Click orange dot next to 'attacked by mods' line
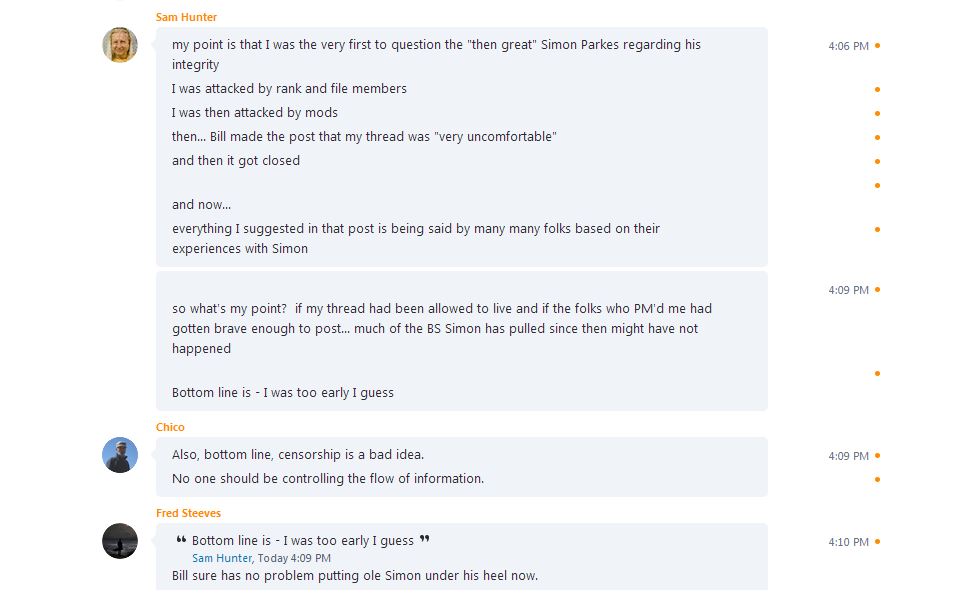Image resolution: width=974 pixels, height=607 pixels. [877, 114]
